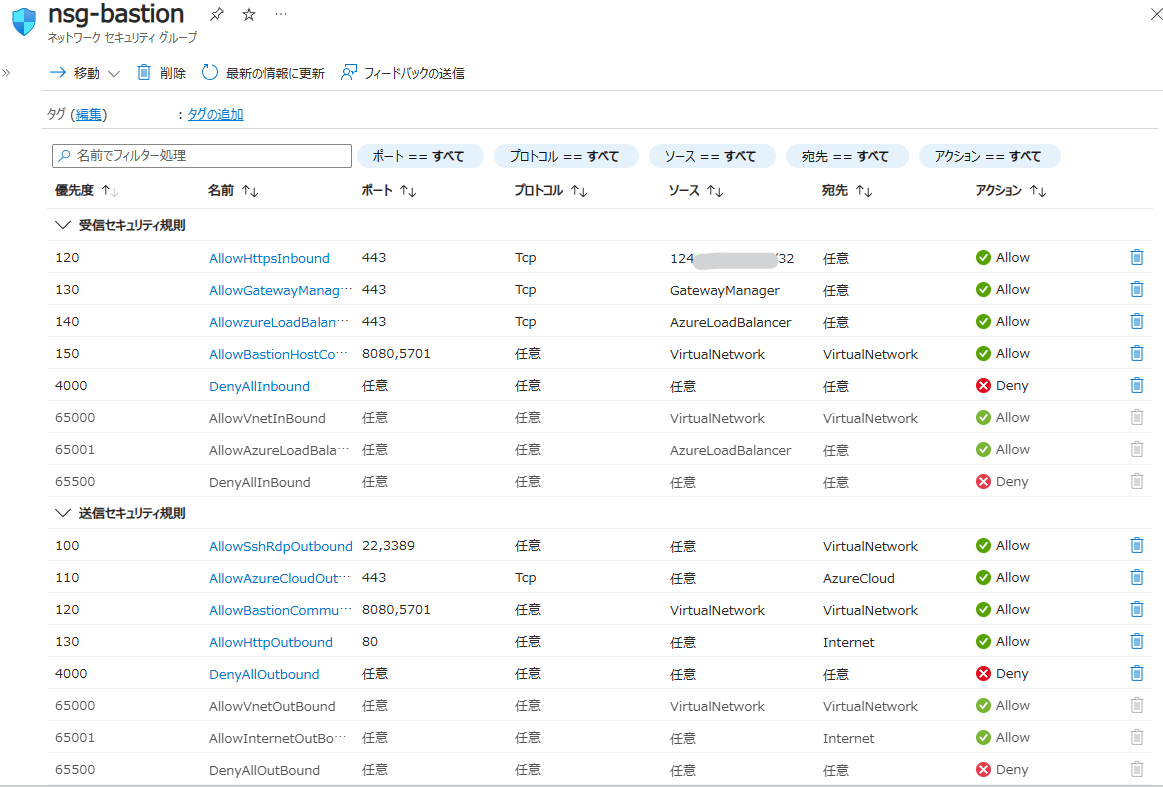Screen dimensions: 1163x787
Task: Open the ポート == すべて filter
Action: (x=420, y=156)
